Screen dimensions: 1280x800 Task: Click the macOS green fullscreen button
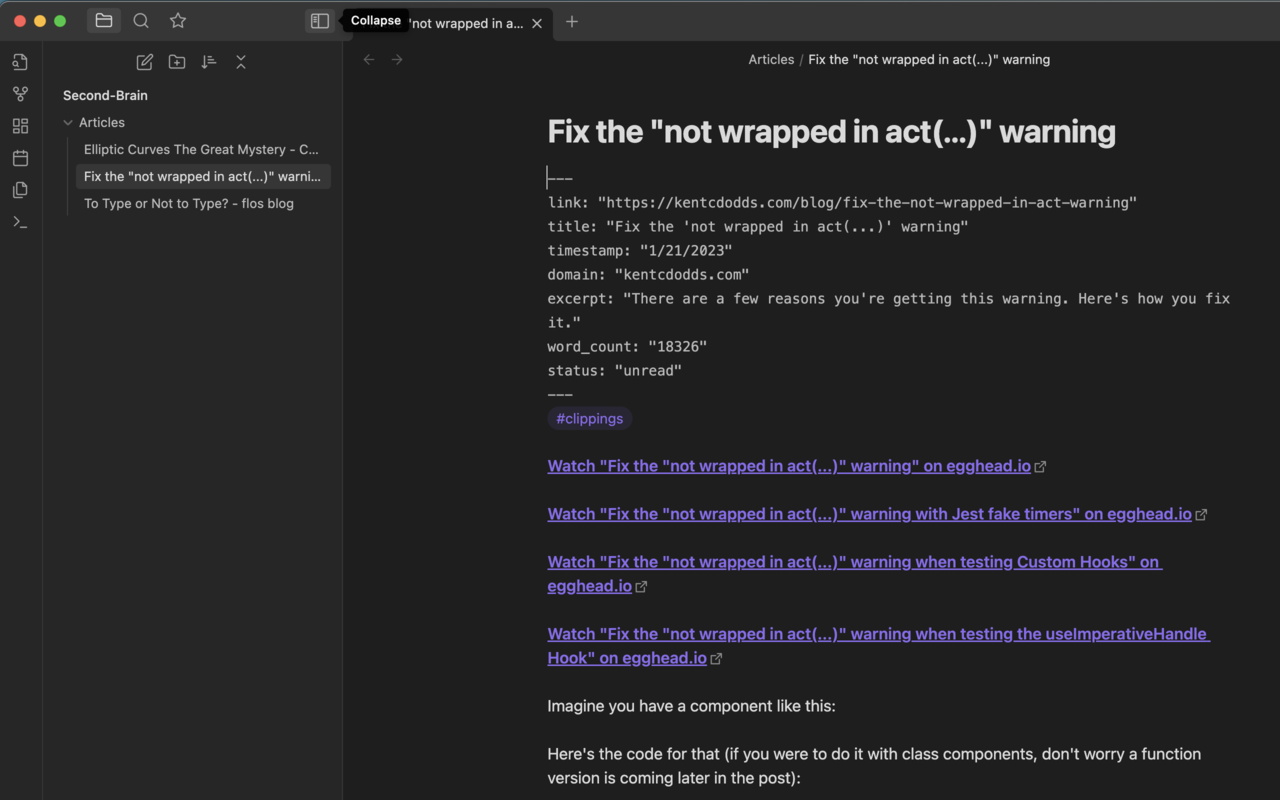click(x=60, y=21)
